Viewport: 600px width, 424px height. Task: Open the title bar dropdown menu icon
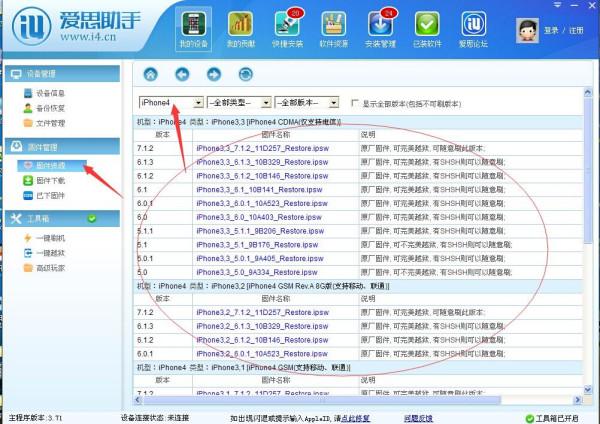(x=558, y=5)
